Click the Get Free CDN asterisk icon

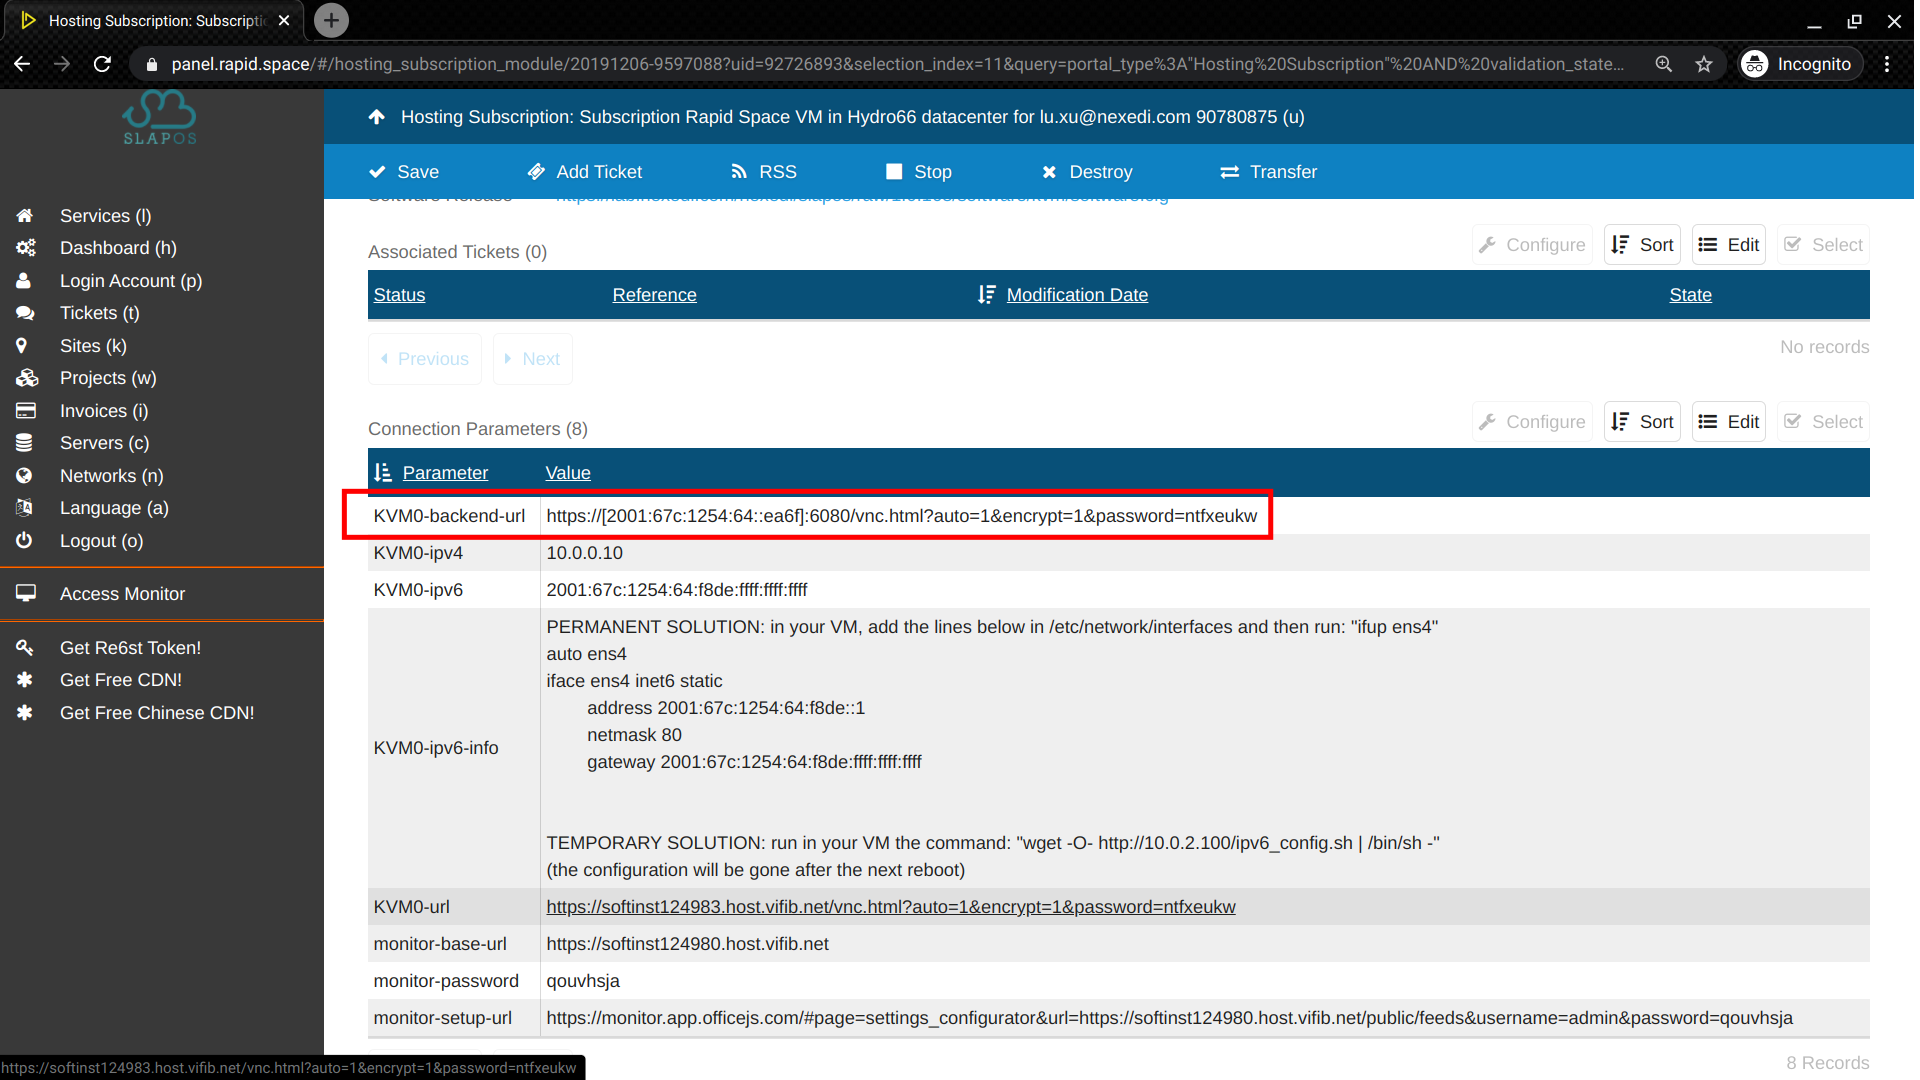point(24,680)
